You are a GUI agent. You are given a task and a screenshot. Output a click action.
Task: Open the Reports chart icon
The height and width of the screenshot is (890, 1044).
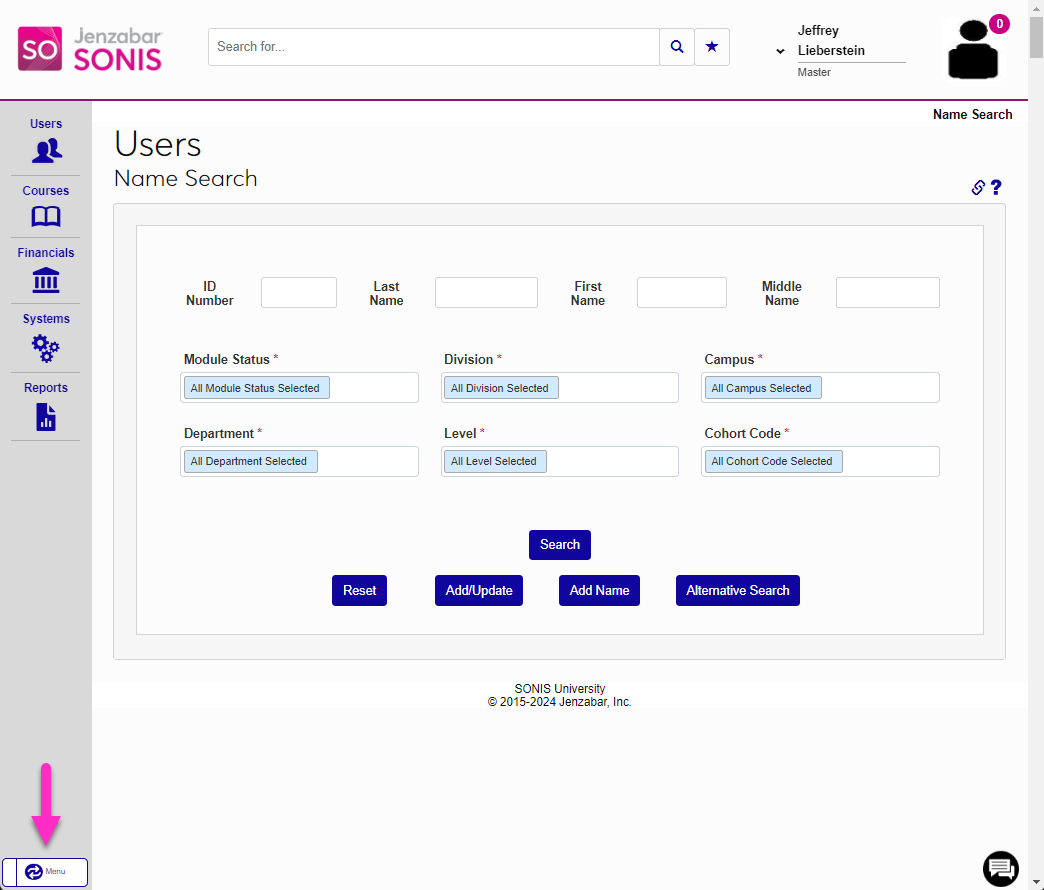tap(45, 416)
